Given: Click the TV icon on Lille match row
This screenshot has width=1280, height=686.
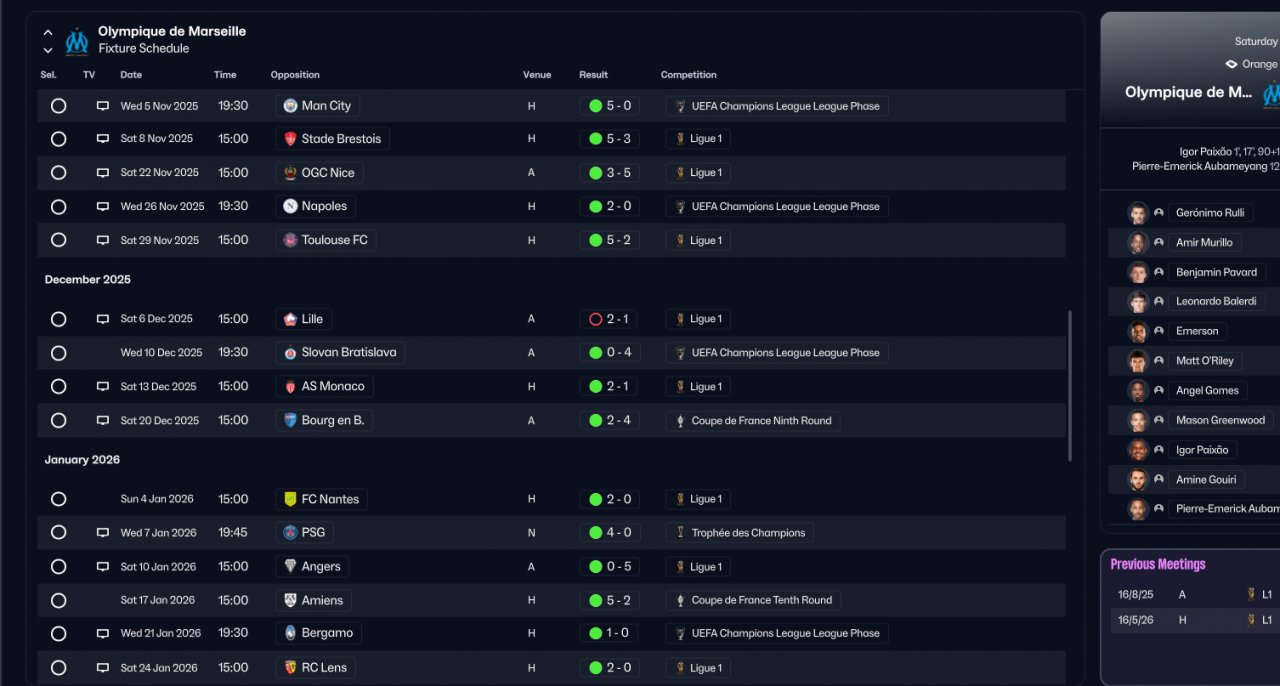Looking at the screenshot, I should [x=102, y=319].
